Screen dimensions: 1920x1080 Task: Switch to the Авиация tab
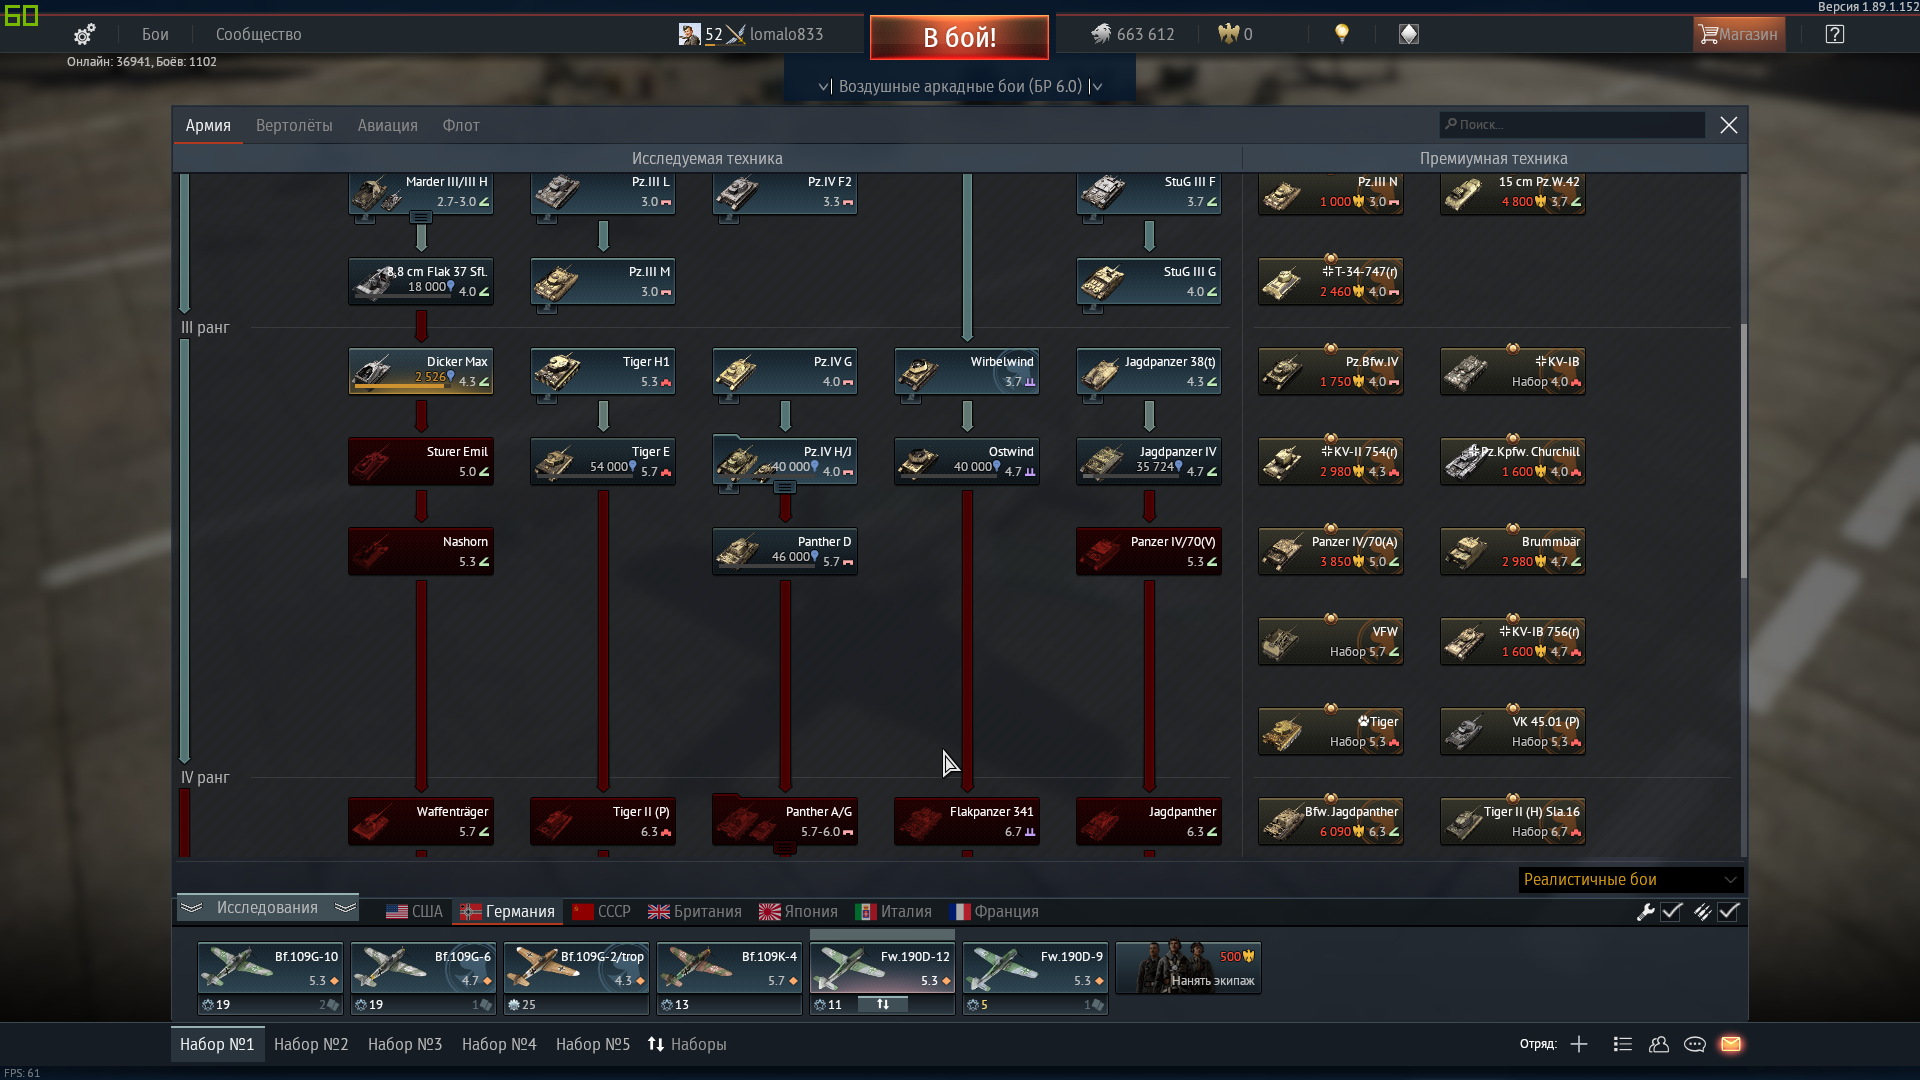(388, 125)
